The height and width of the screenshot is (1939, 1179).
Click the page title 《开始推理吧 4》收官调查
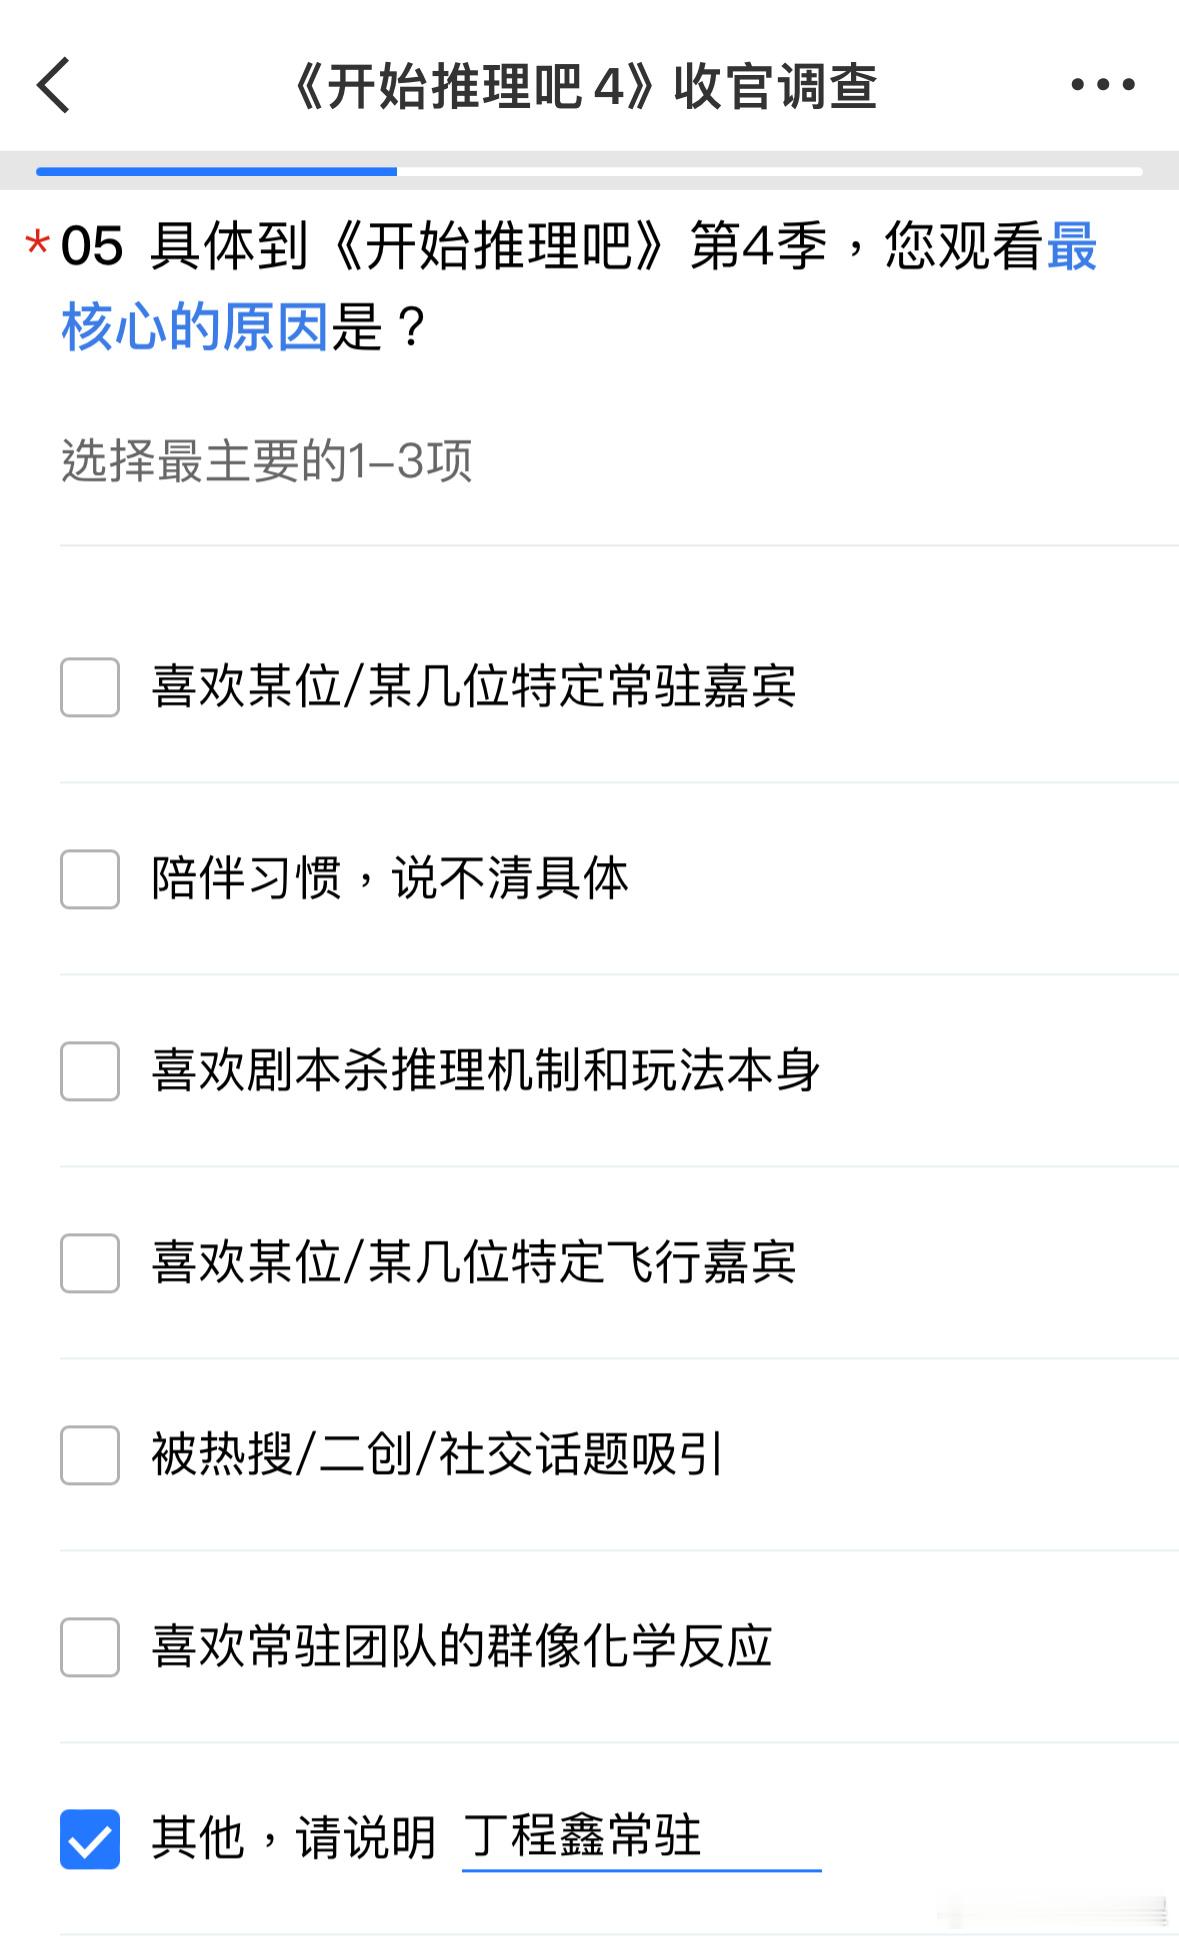585,86
